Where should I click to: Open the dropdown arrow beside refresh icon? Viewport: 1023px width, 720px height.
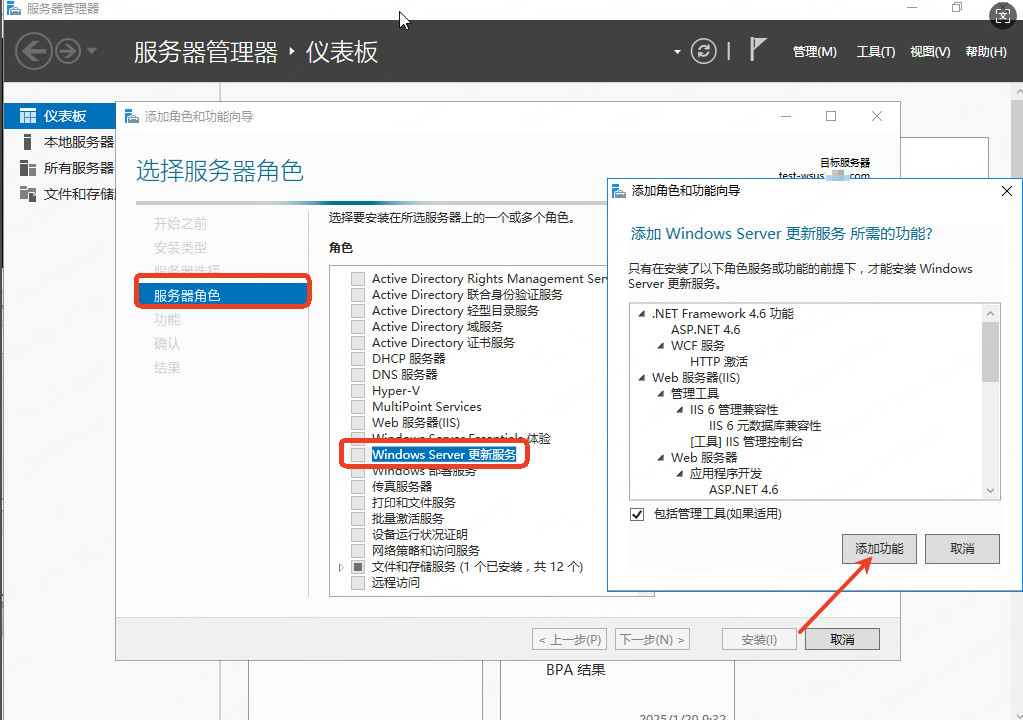(677, 52)
